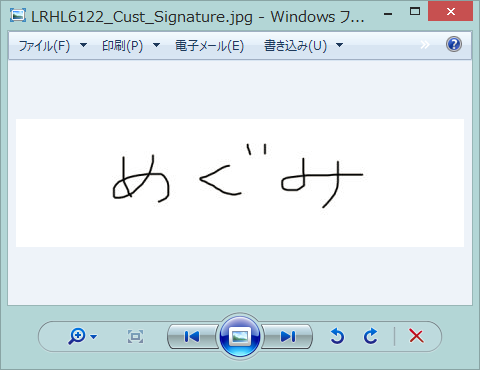Minimize the Photo Viewer window

coord(388,13)
